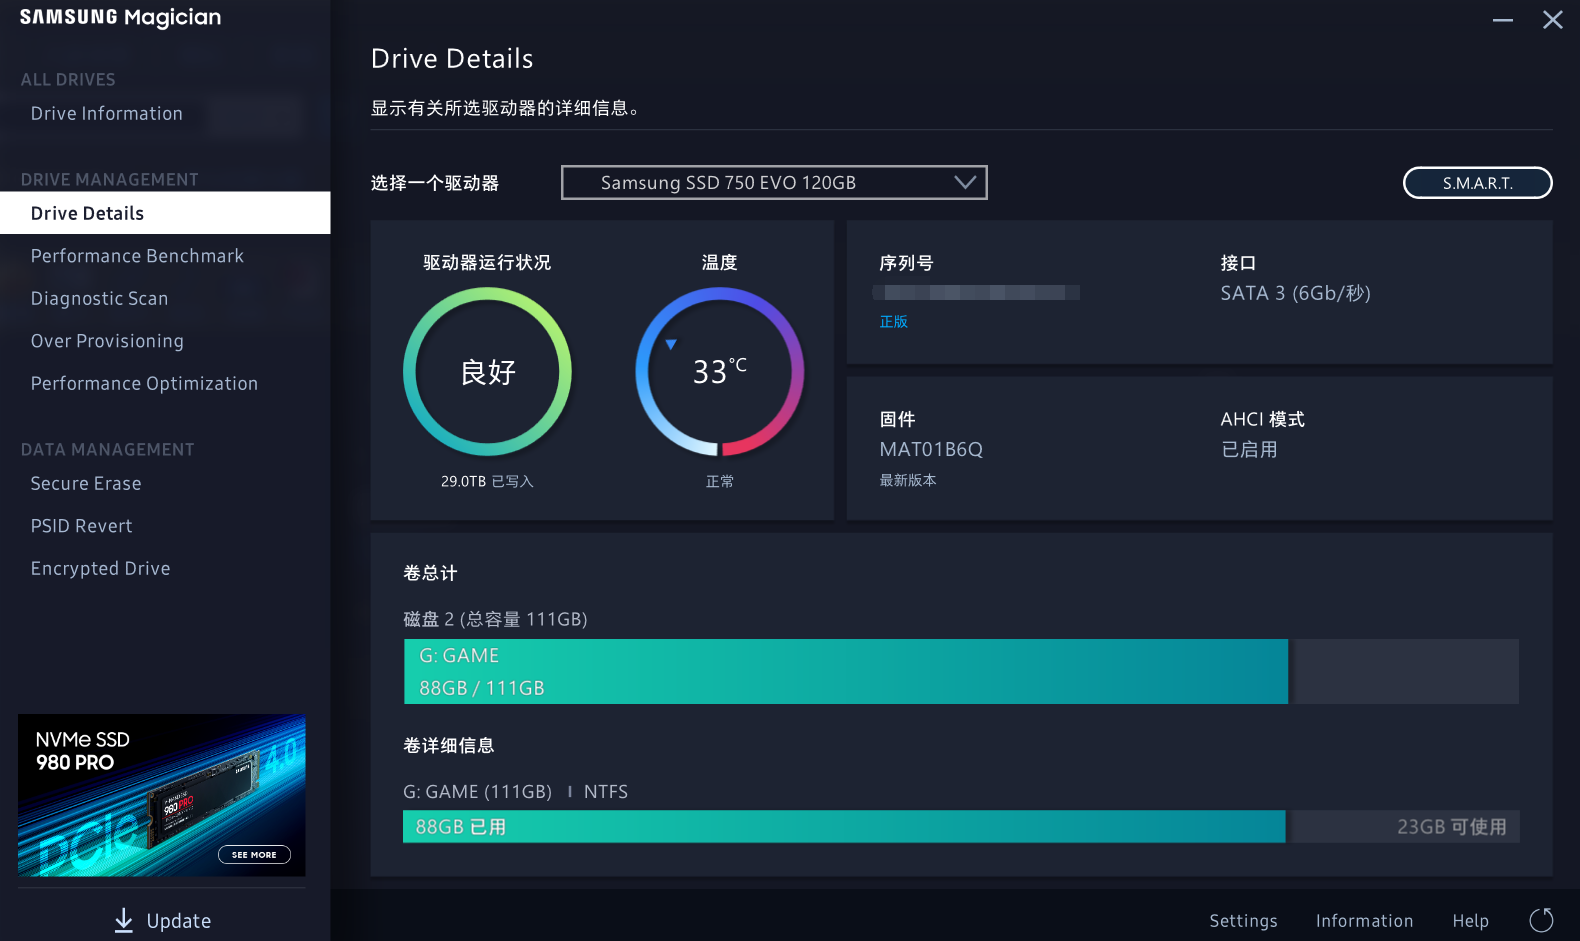Click the 23GB 可使用 free space segment
This screenshot has height=941, width=1580.
[1404, 827]
